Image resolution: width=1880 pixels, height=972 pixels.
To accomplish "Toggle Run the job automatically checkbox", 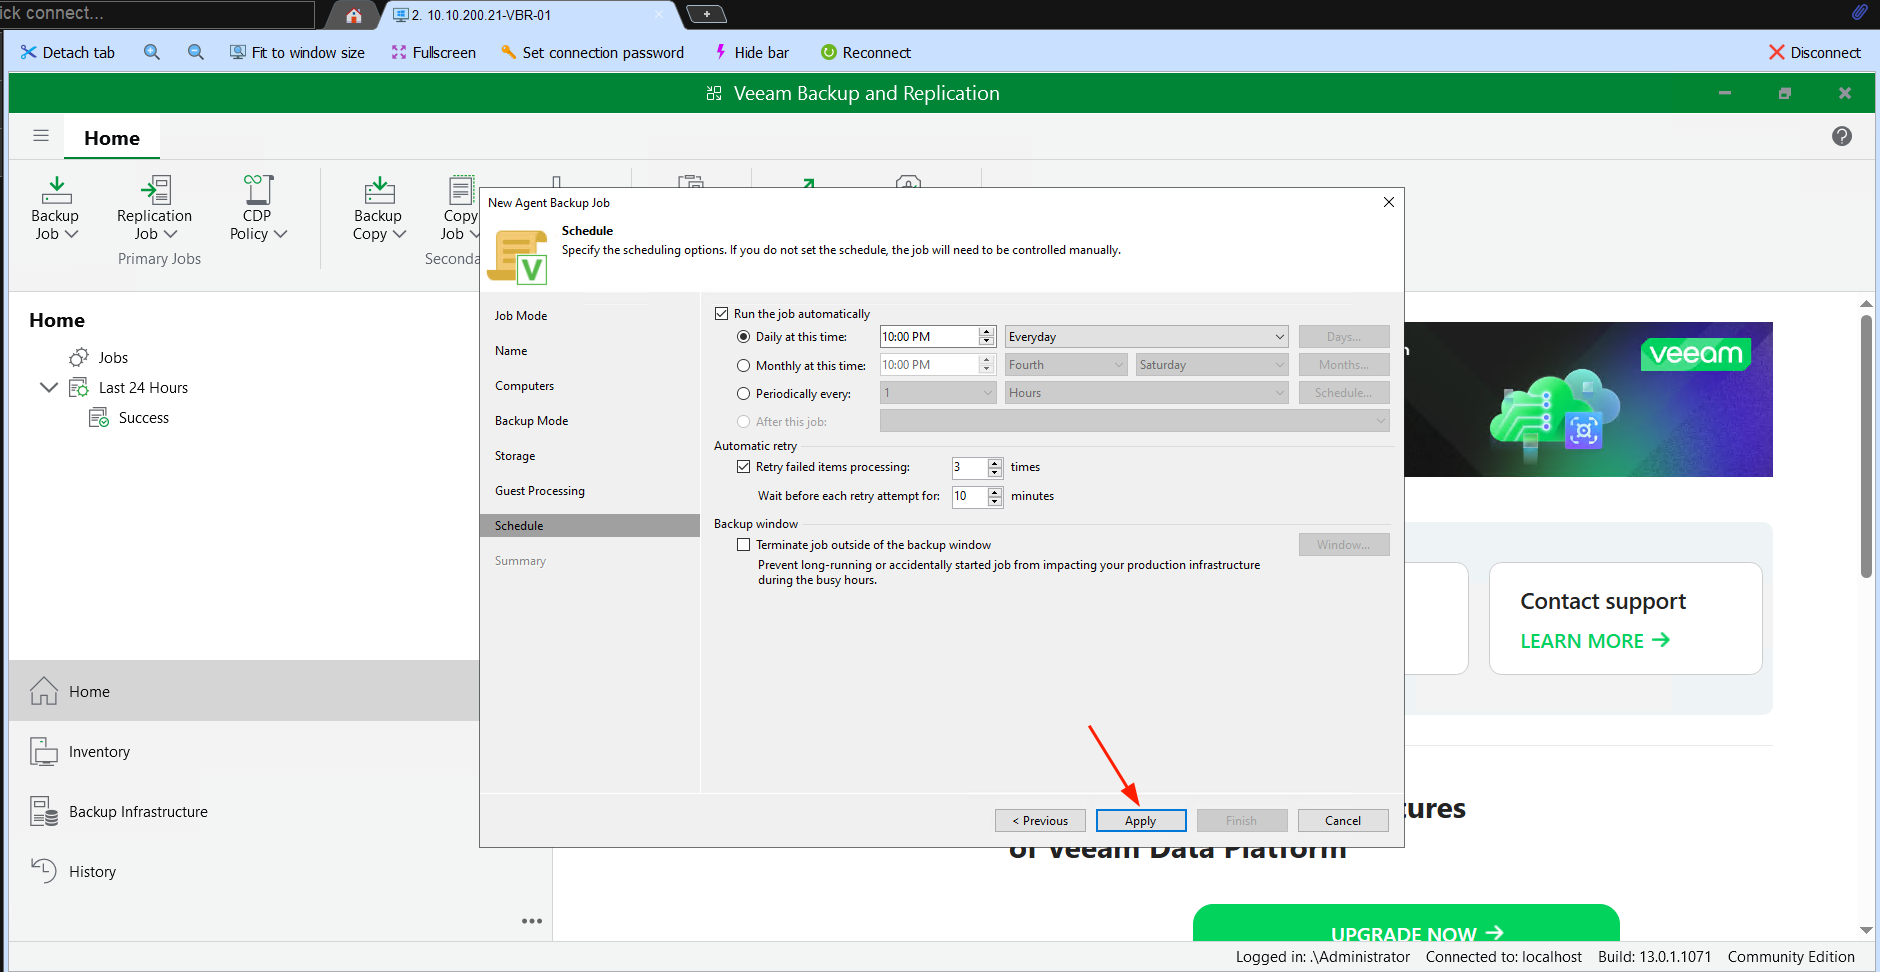I will [x=721, y=313].
